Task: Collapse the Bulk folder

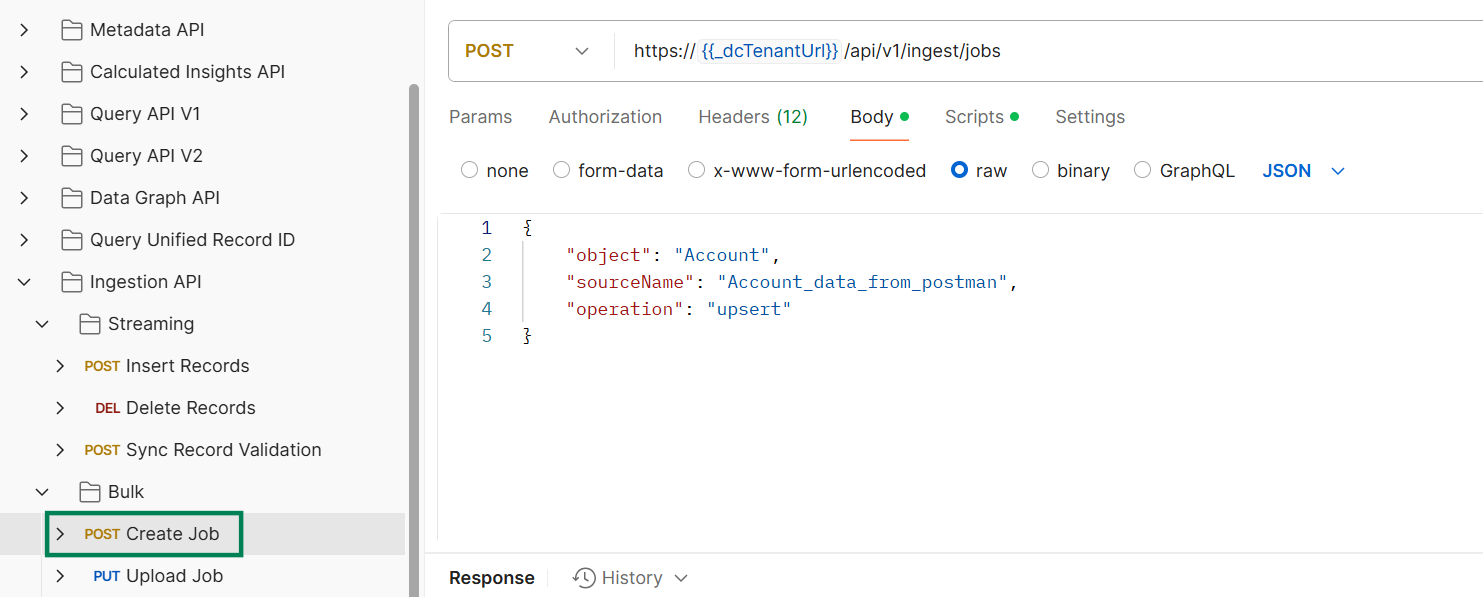Action: pyautogui.click(x=42, y=491)
